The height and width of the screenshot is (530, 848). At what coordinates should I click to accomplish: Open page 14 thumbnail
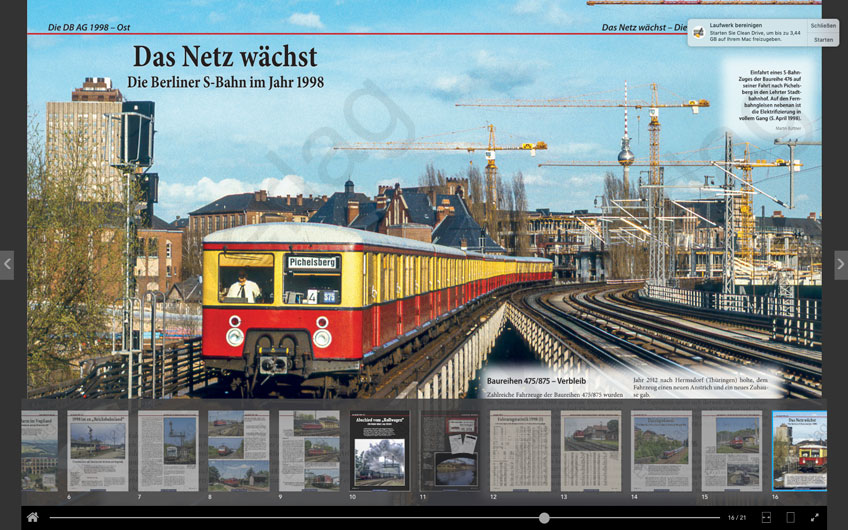coord(661,450)
